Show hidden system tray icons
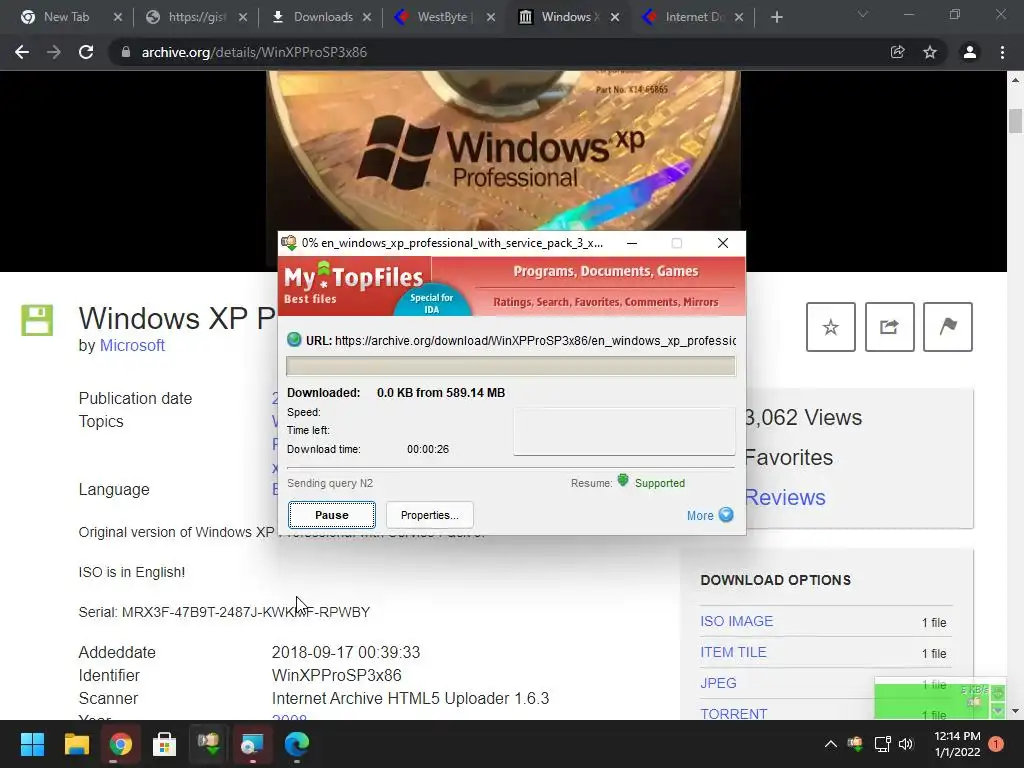 pyautogui.click(x=831, y=744)
